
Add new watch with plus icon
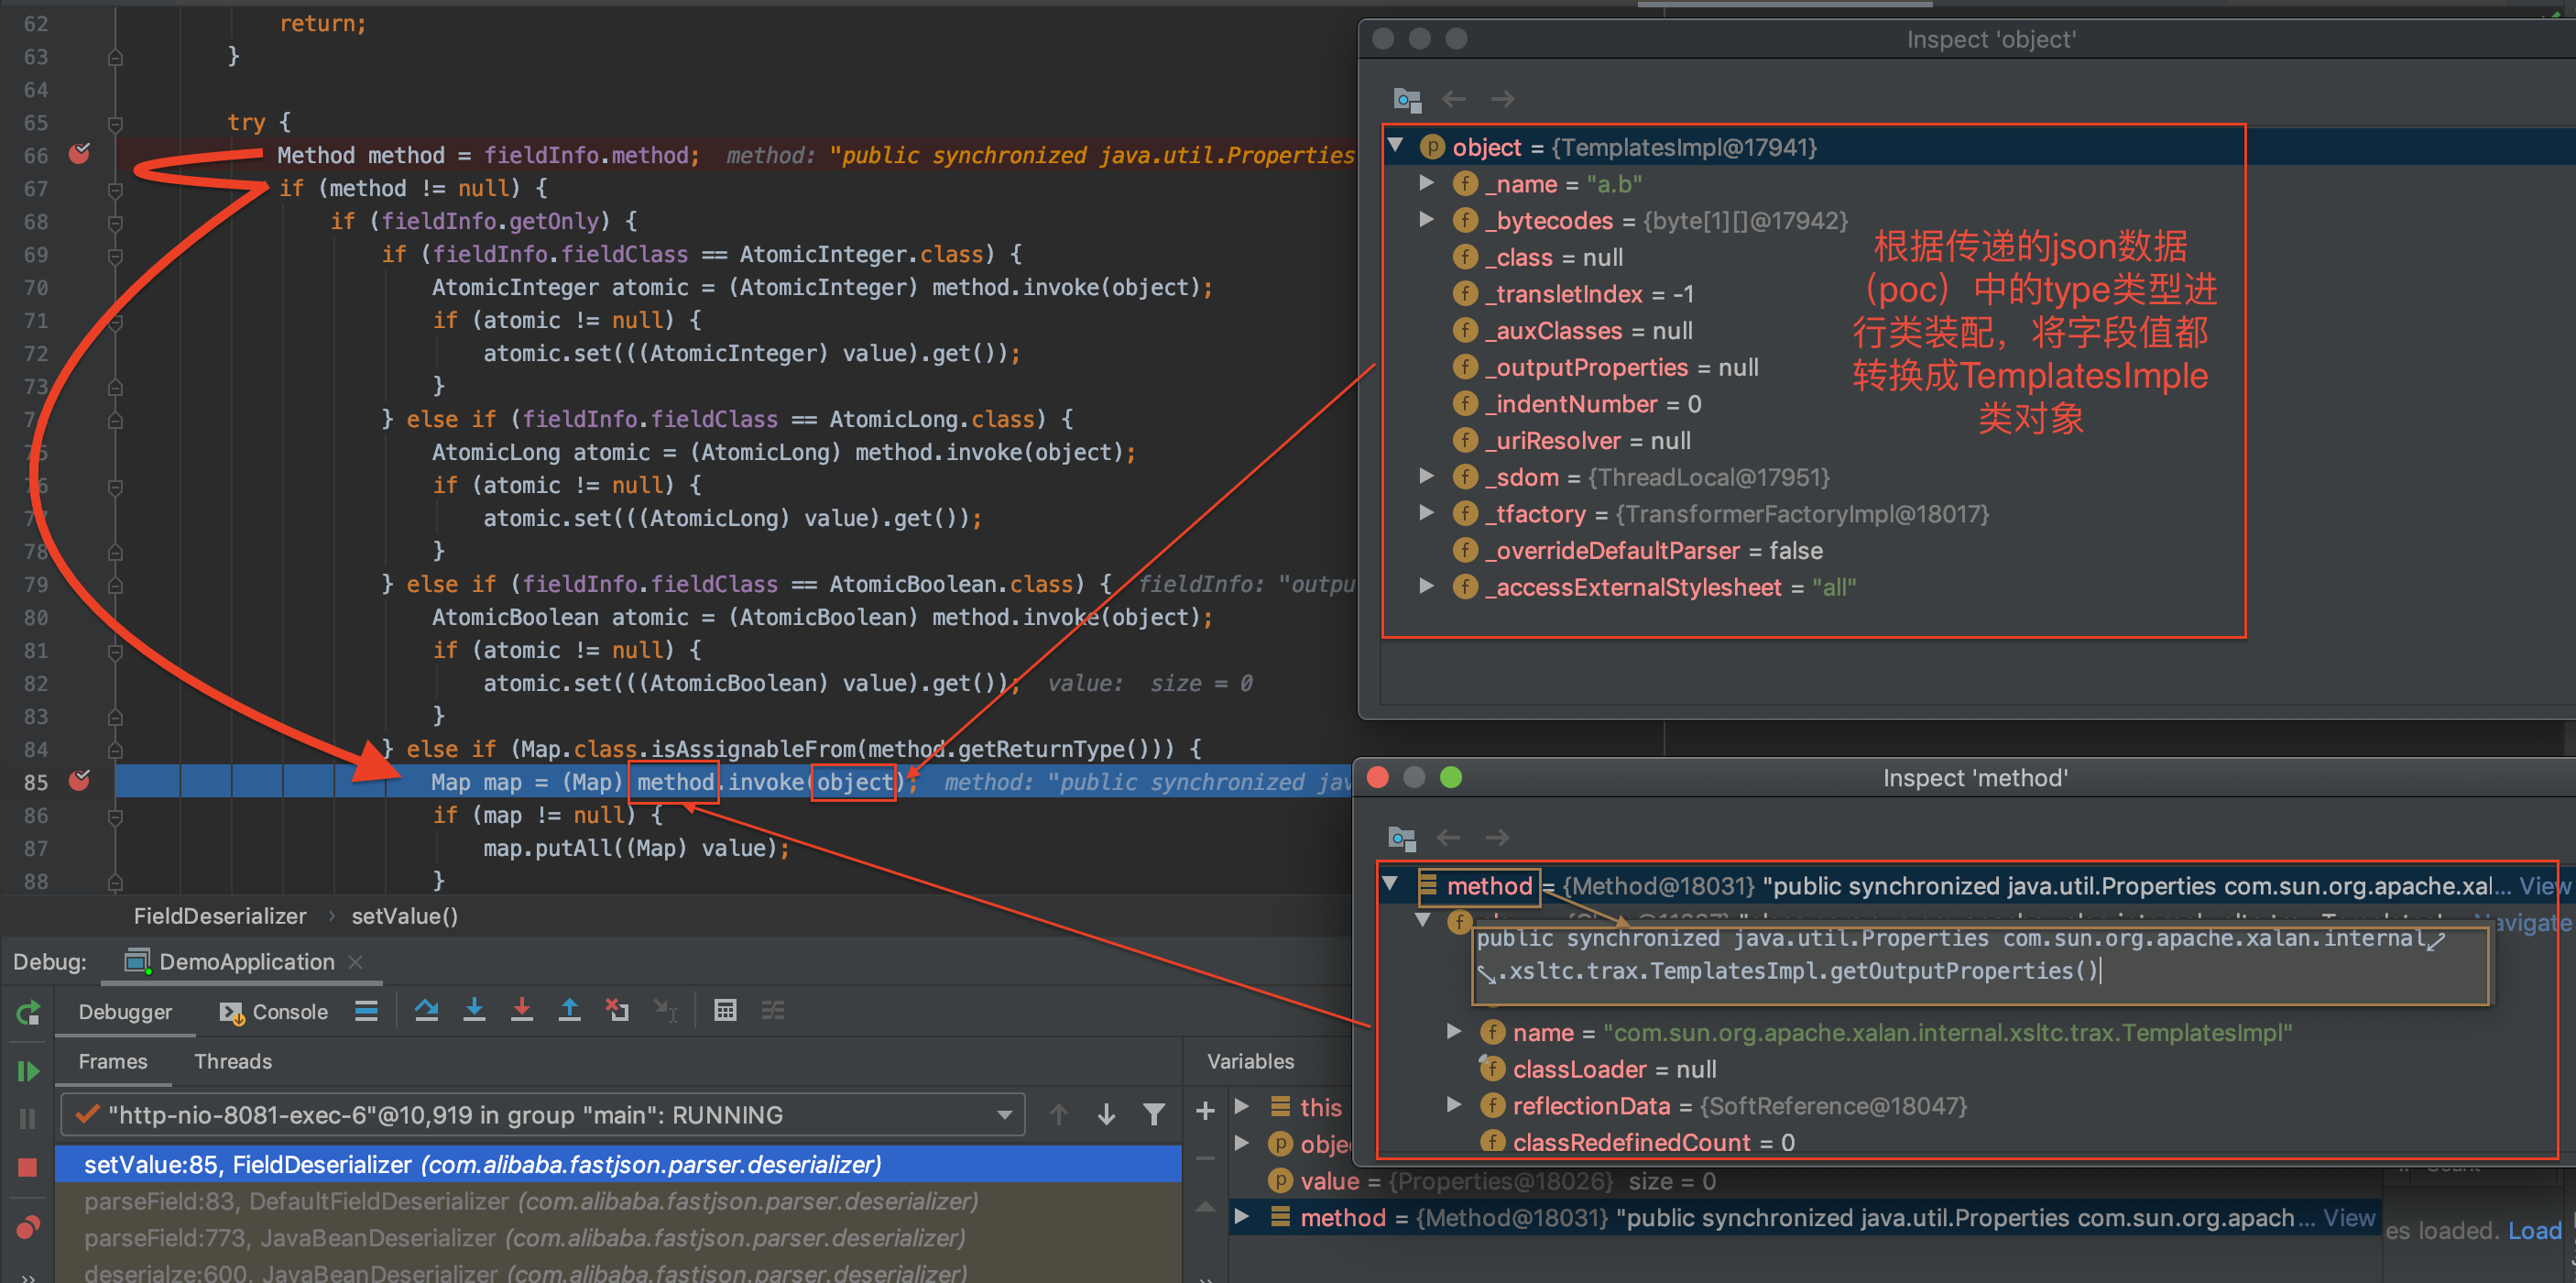pyautogui.click(x=1205, y=1110)
